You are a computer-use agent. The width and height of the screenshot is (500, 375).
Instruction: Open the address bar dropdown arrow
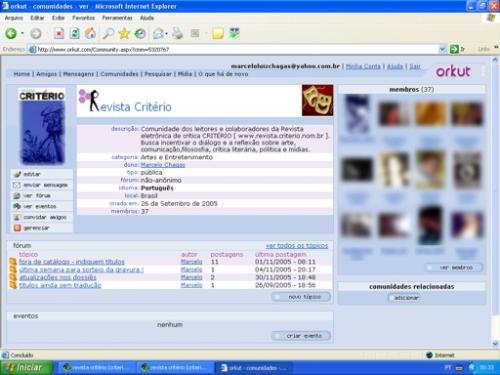click(x=442, y=49)
